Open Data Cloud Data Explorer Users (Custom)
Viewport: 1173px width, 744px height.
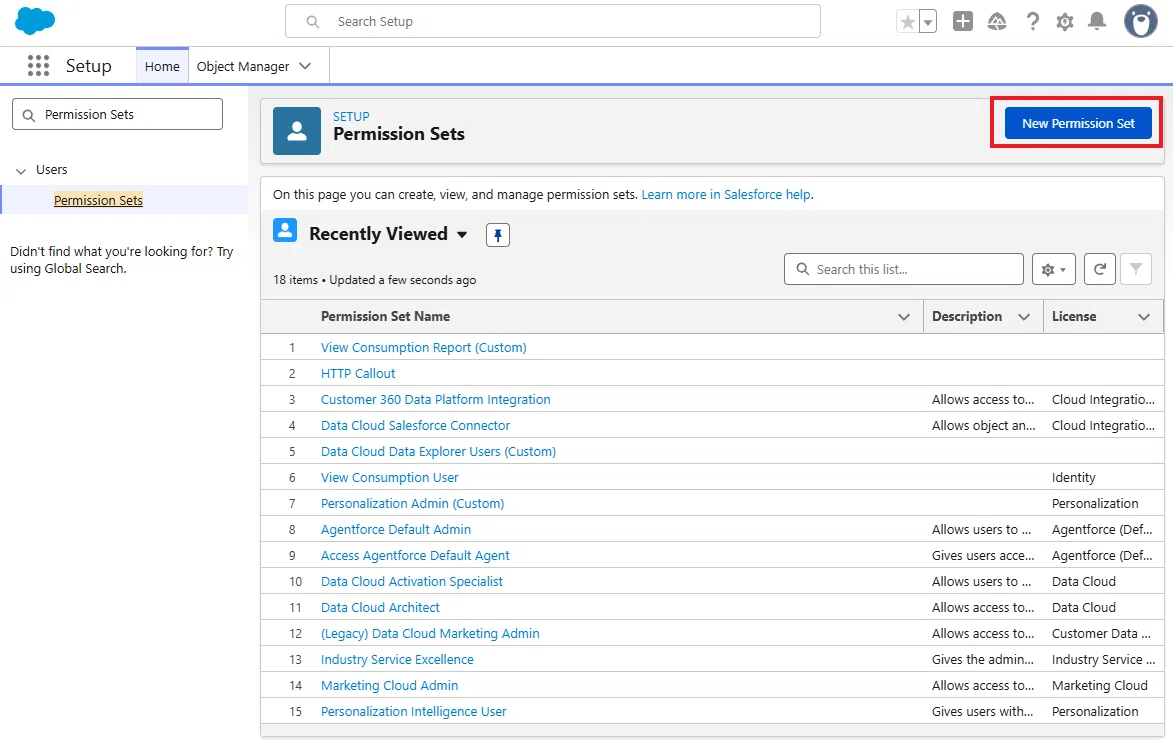coord(438,452)
